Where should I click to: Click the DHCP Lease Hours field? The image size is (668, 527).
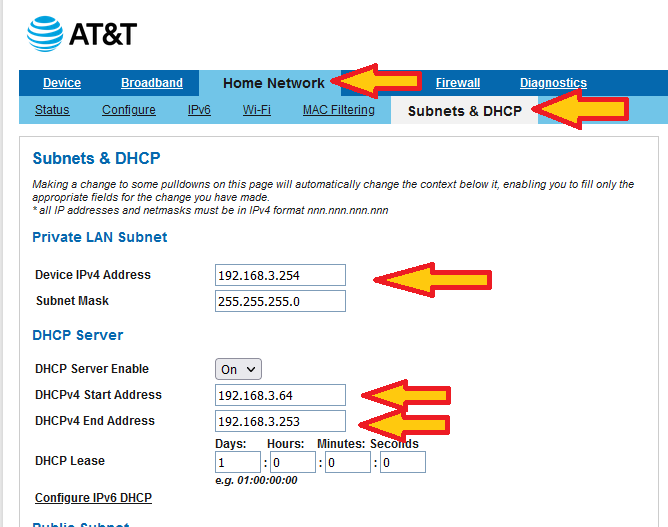pyautogui.click(x=293, y=462)
